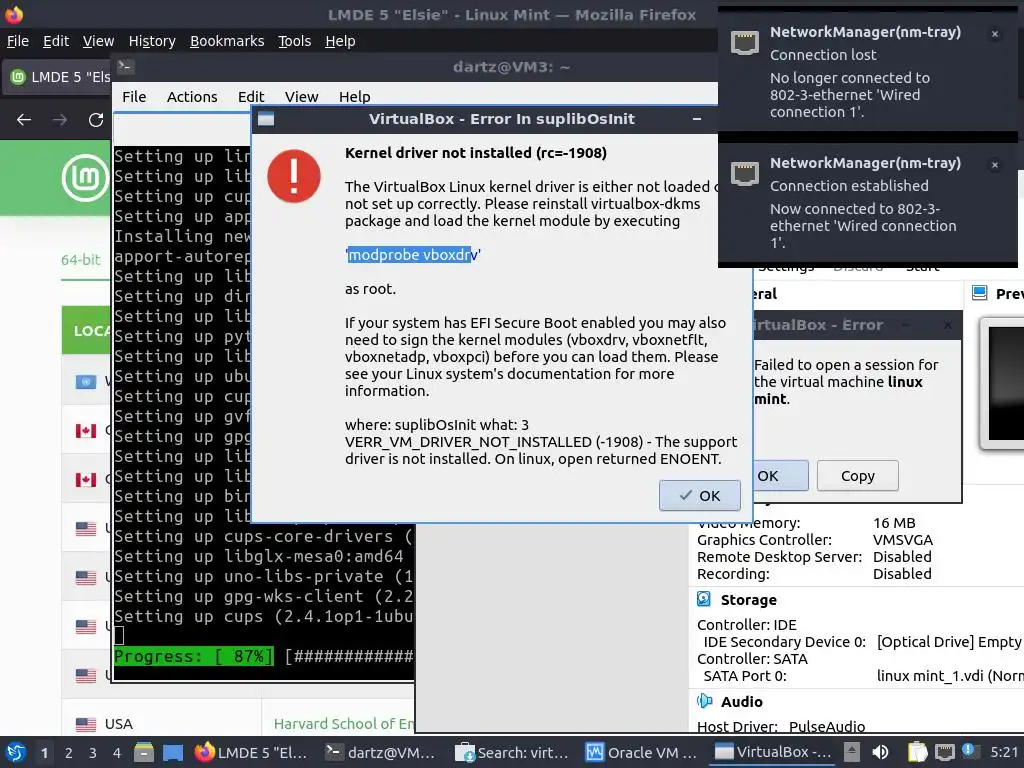The height and width of the screenshot is (768, 1024).
Task: Click the Linux Mint logo on the webpage
Action: 85,178
